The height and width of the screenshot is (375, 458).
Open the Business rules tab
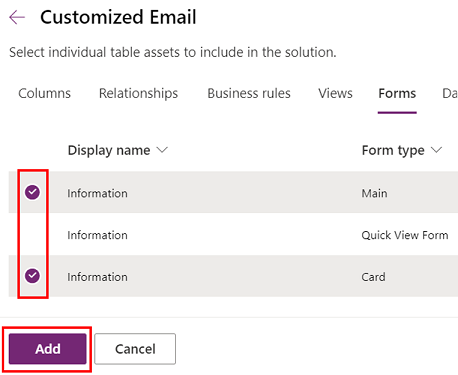[249, 93]
